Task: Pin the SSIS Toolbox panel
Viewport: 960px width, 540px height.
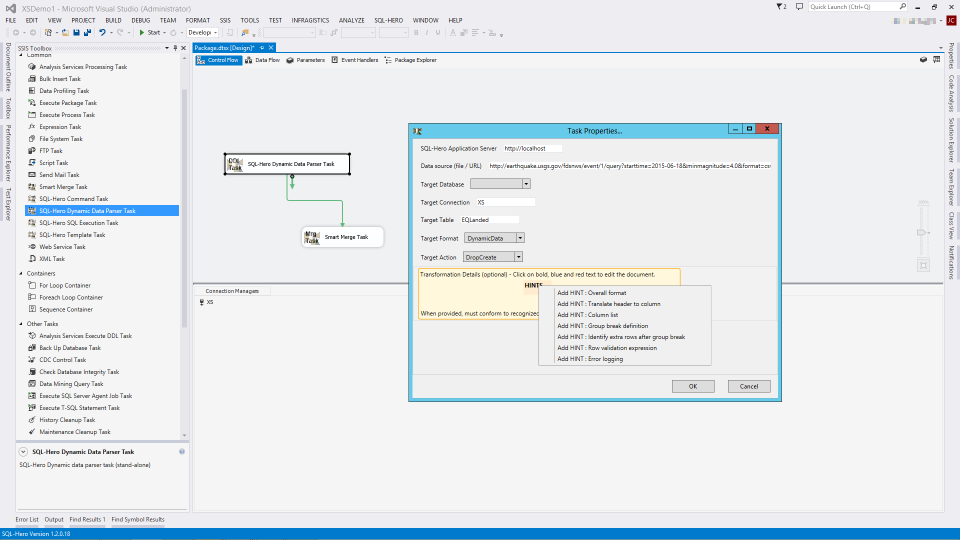Action: click(175, 48)
